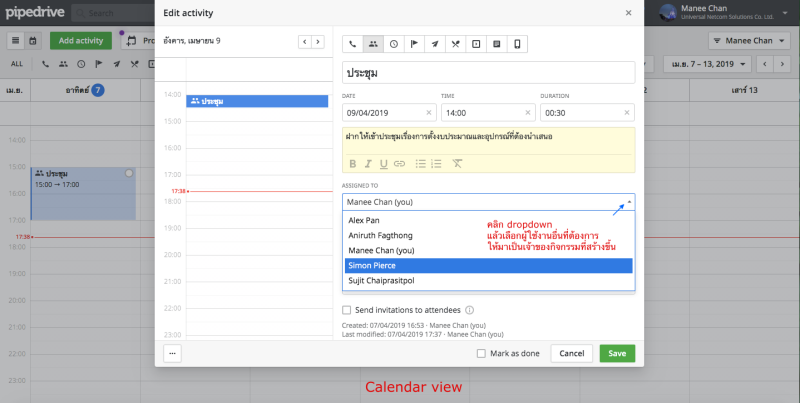Edit the time field 14:00

(488, 113)
